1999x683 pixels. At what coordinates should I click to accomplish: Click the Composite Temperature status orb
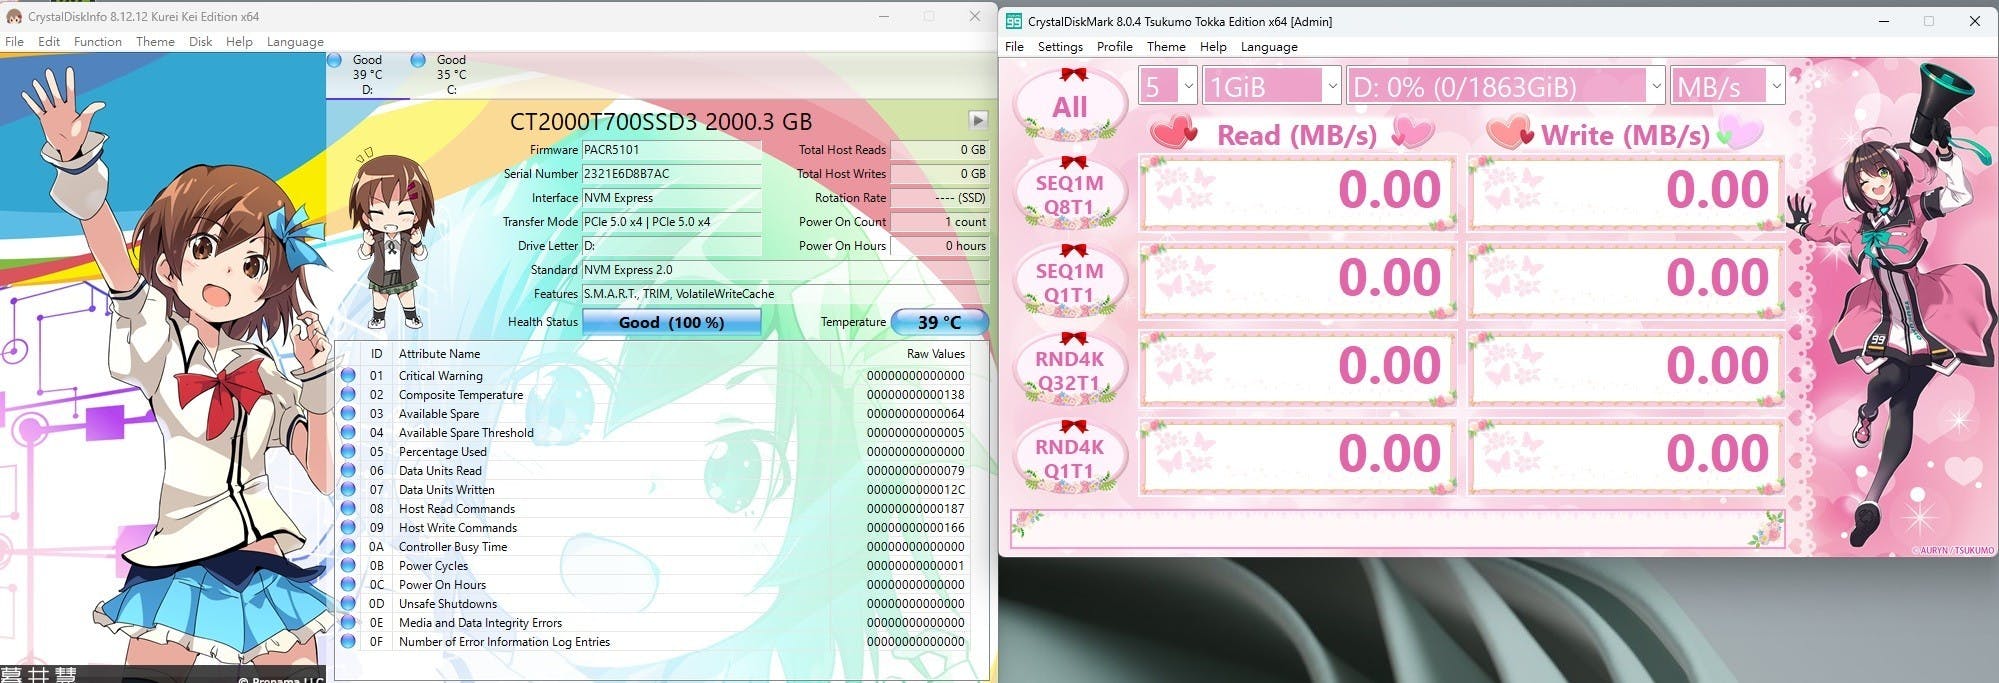pyautogui.click(x=348, y=395)
